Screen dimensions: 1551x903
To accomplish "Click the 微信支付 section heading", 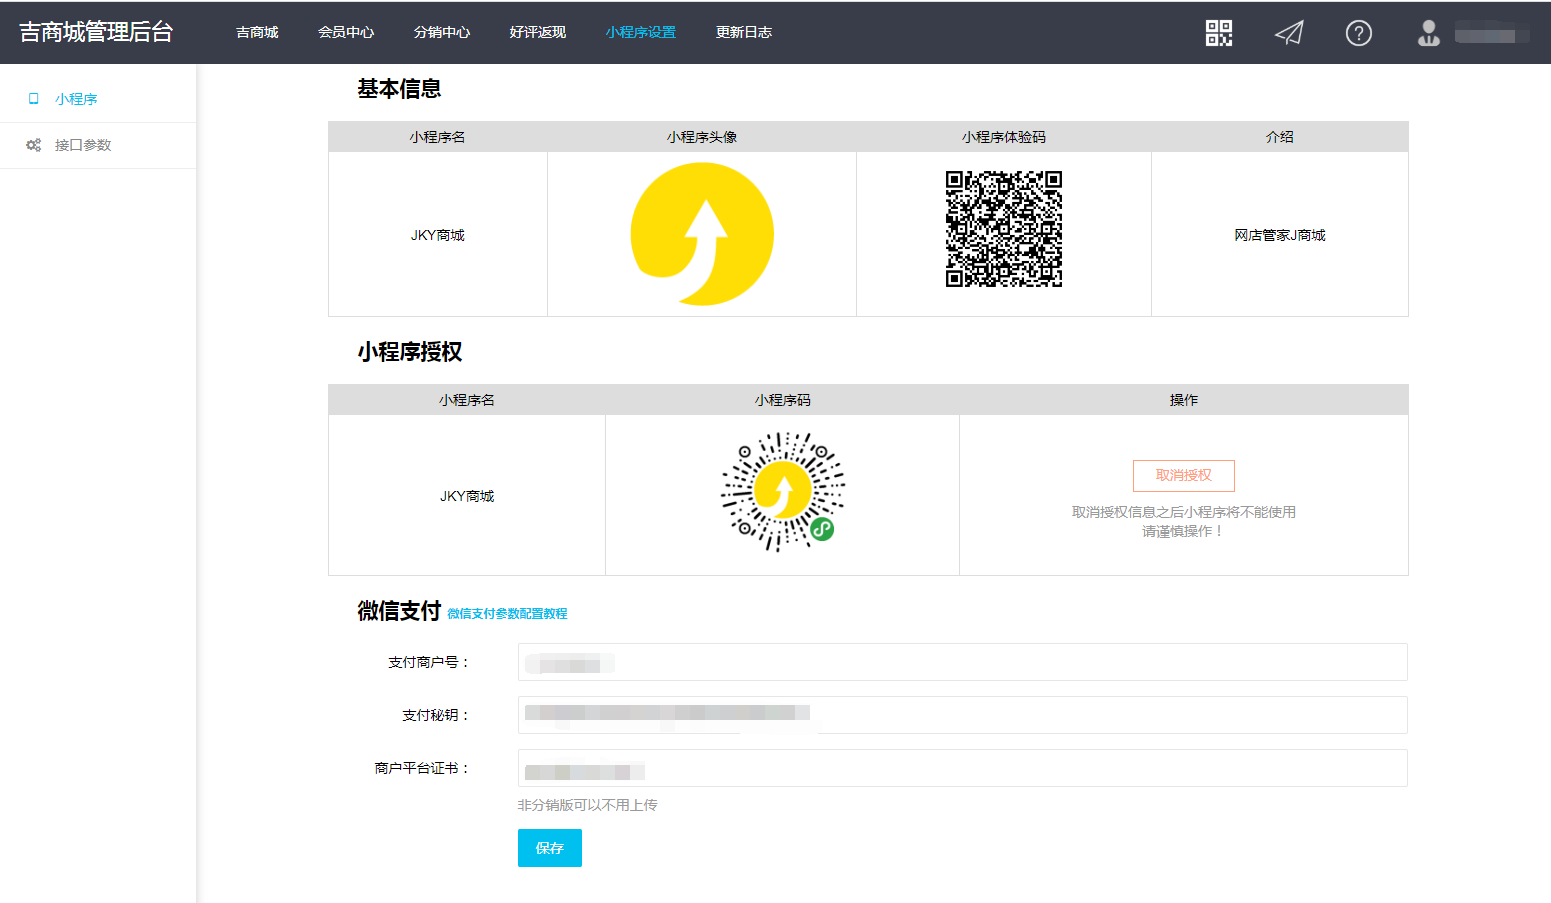I will click(399, 611).
